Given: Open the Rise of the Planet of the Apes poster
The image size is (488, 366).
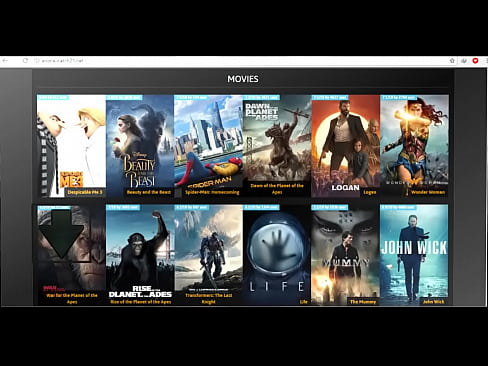Looking at the screenshot, I should pyautogui.click(x=140, y=255).
